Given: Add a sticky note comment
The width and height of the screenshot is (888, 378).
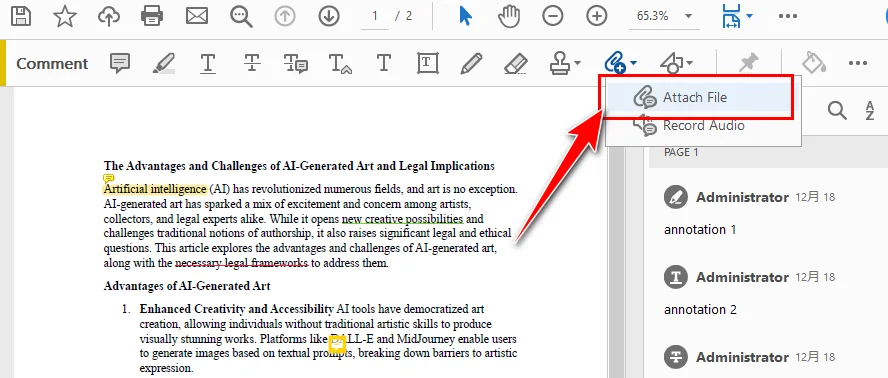Looking at the screenshot, I should pyautogui.click(x=119, y=63).
